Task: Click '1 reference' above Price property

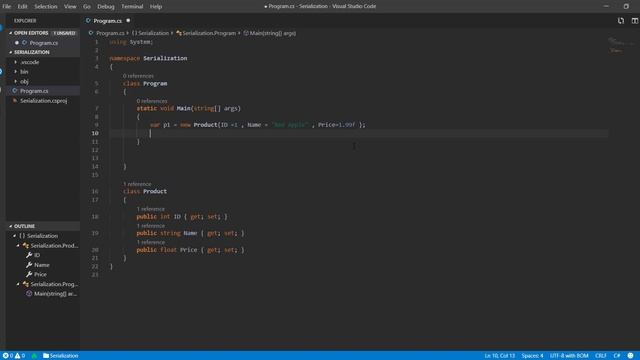Action: coord(151,242)
